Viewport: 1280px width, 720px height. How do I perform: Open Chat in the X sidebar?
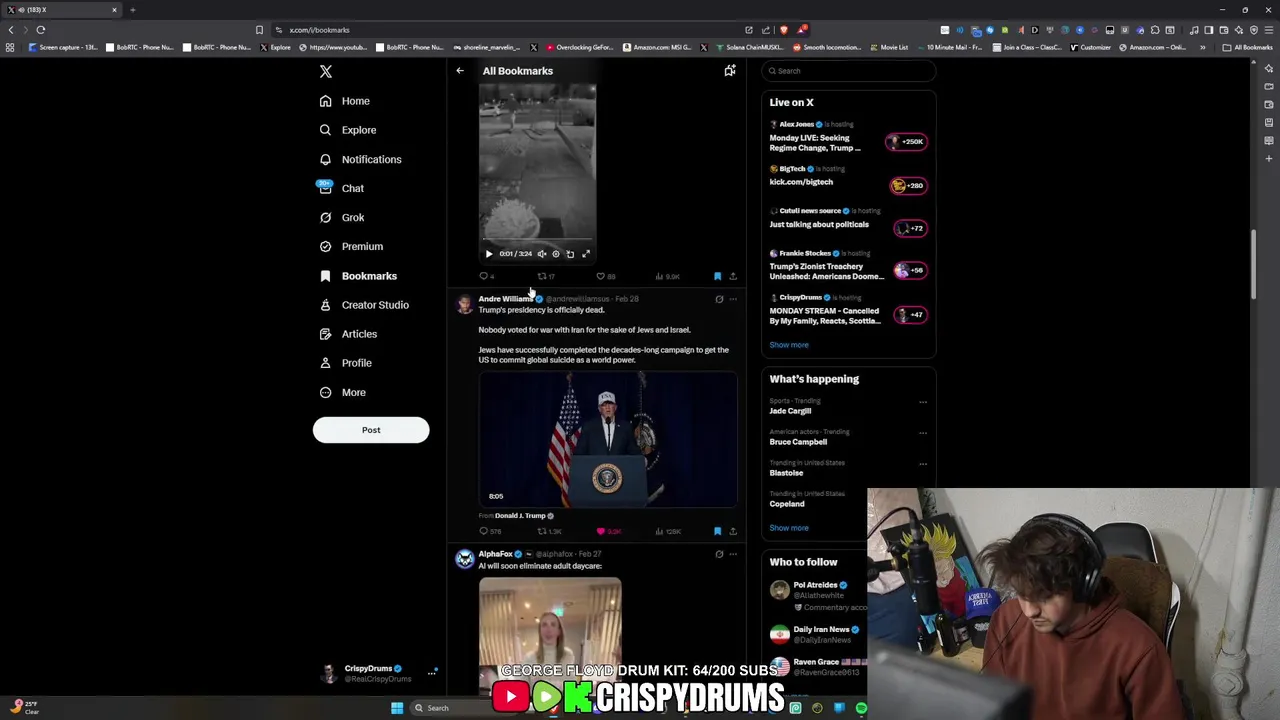[x=340, y=188]
